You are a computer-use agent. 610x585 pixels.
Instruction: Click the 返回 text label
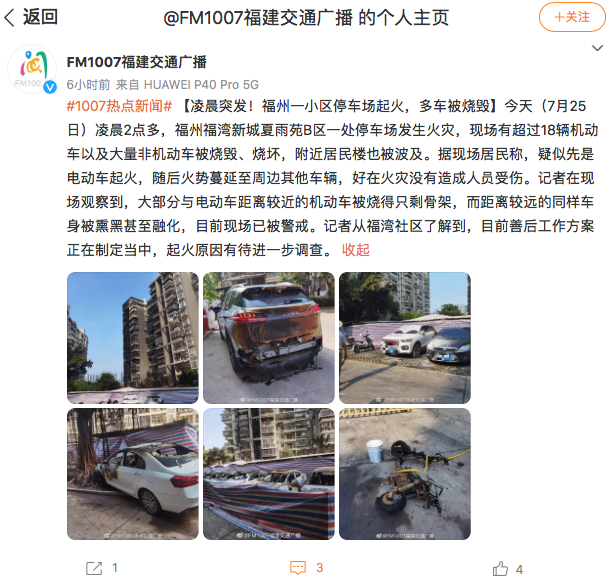pos(40,17)
